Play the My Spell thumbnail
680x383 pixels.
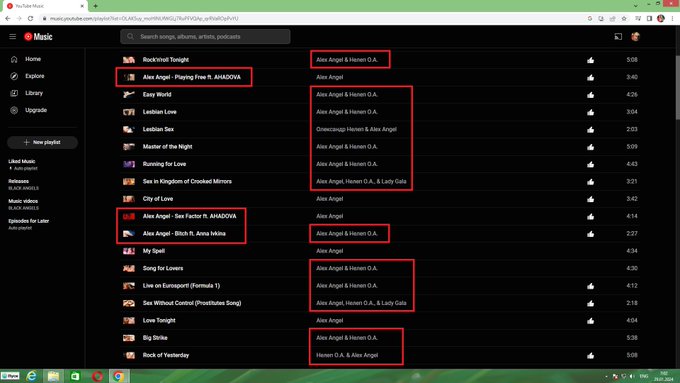click(129, 251)
